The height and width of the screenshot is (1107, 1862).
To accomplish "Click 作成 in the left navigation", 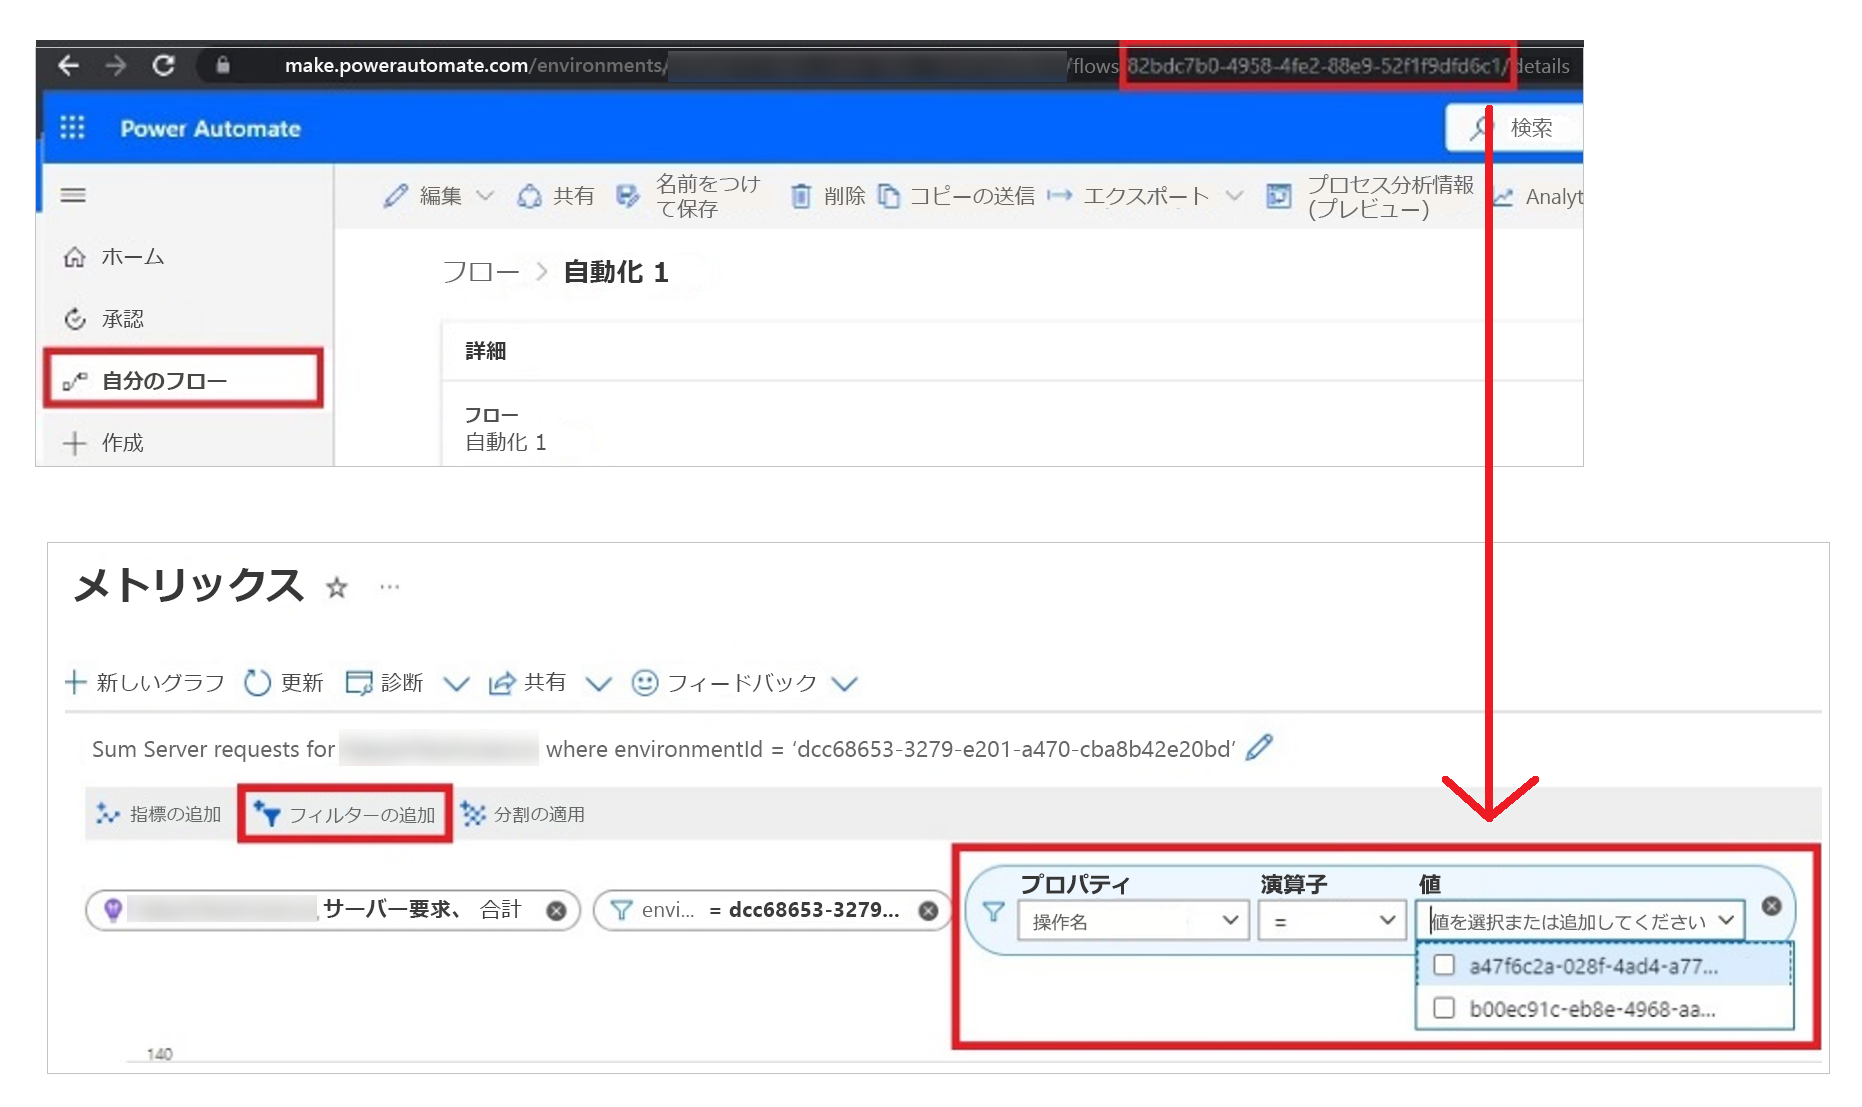I will [x=103, y=443].
